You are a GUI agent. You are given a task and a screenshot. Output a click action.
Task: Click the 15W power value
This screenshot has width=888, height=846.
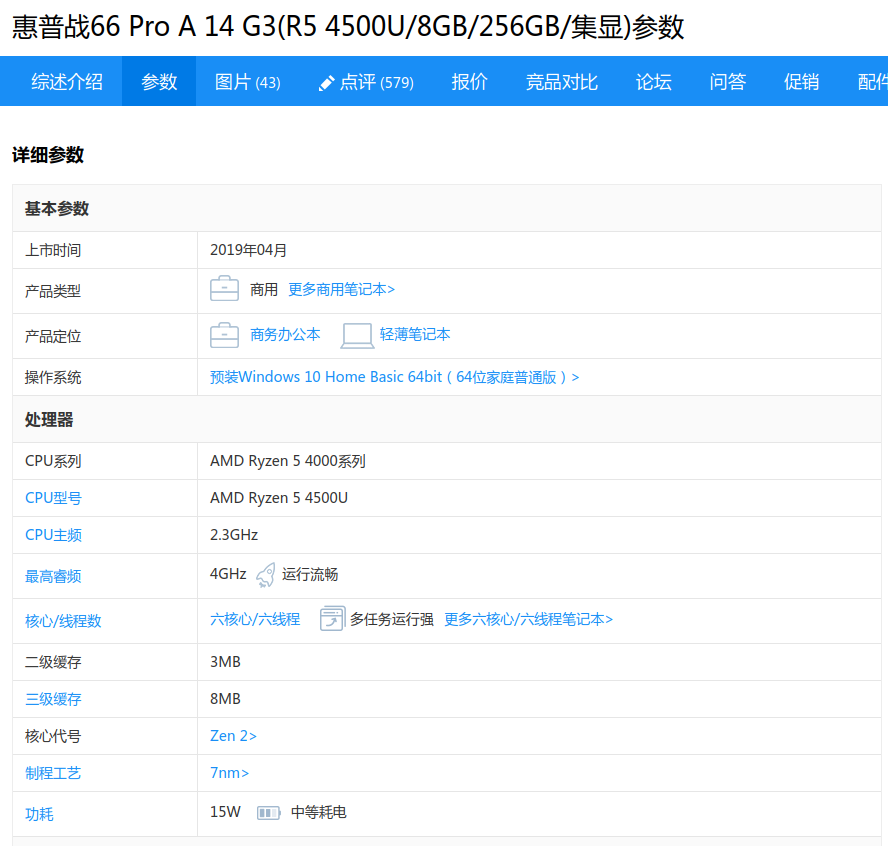coord(225,811)
